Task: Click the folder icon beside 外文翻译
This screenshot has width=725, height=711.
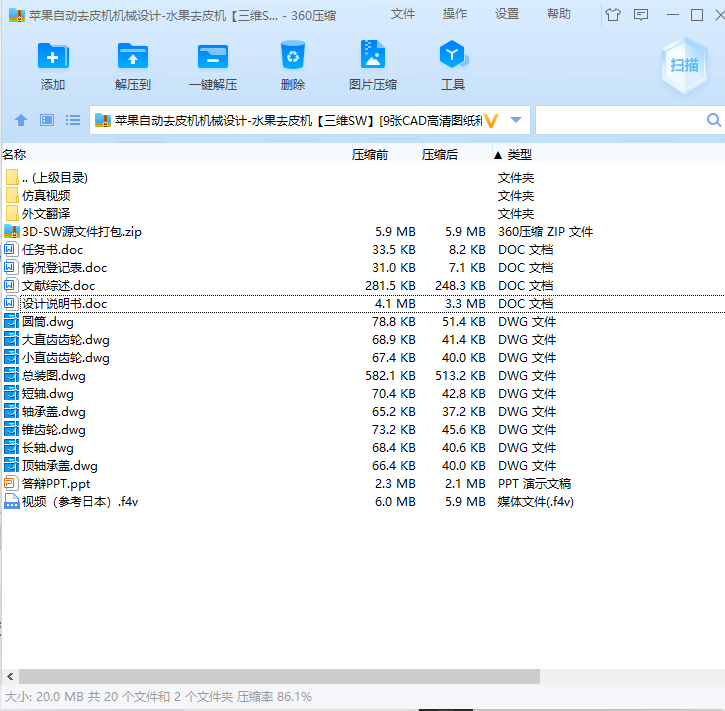Action: pyautogui.click(x=12, y=214)
